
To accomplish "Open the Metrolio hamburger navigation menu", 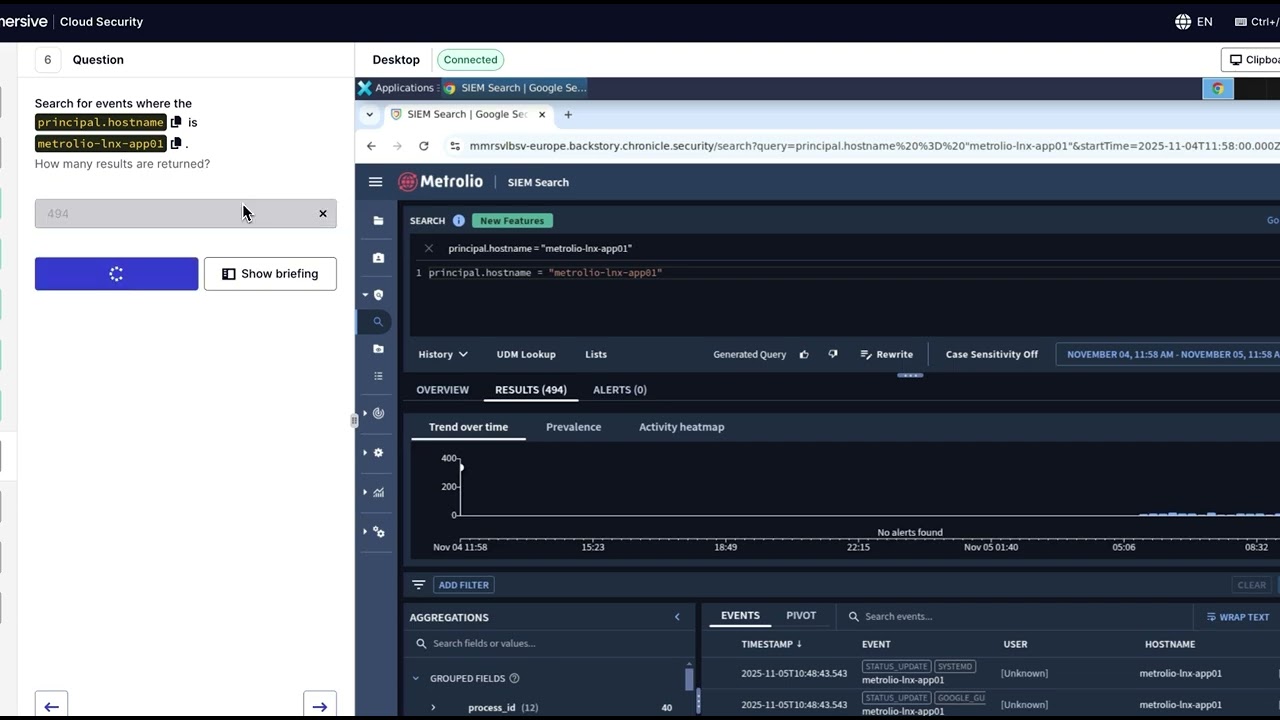I will tap(375, 182).
